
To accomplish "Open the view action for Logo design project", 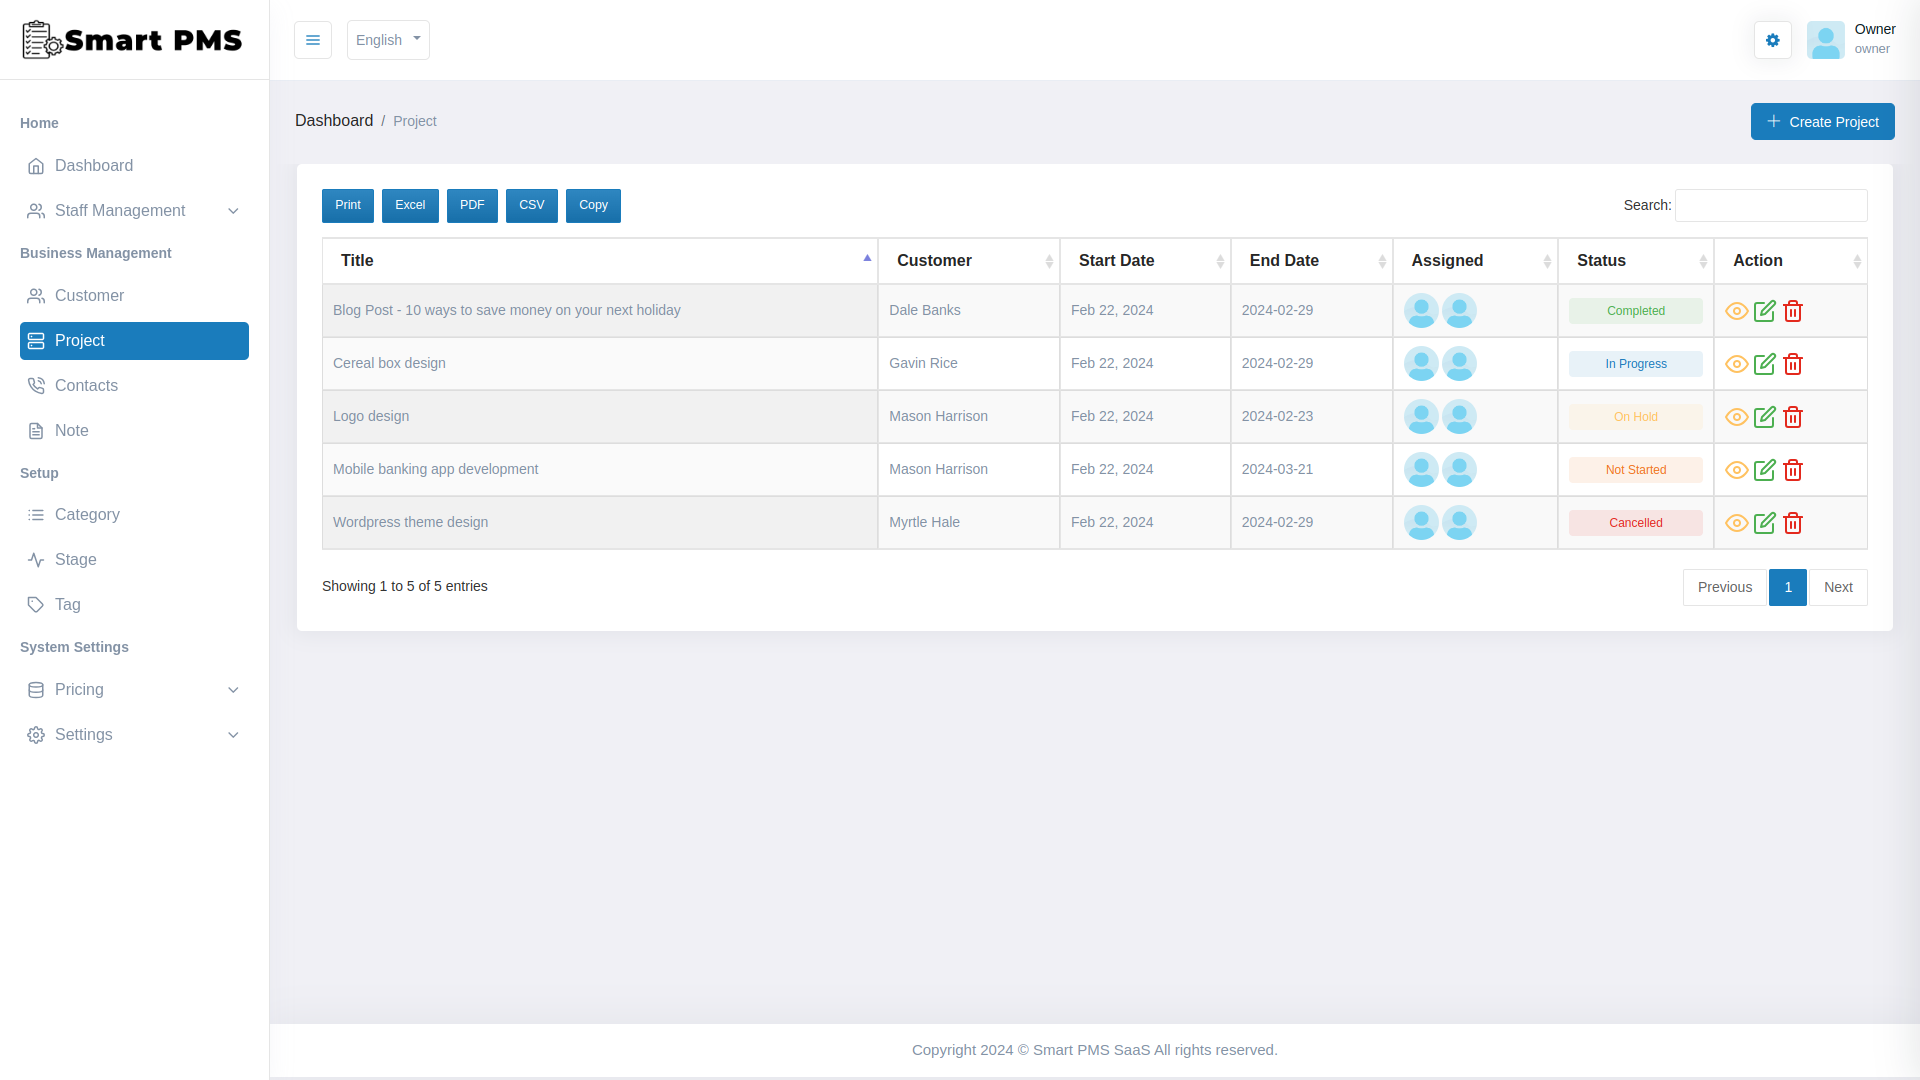I will pos(1735,417).
